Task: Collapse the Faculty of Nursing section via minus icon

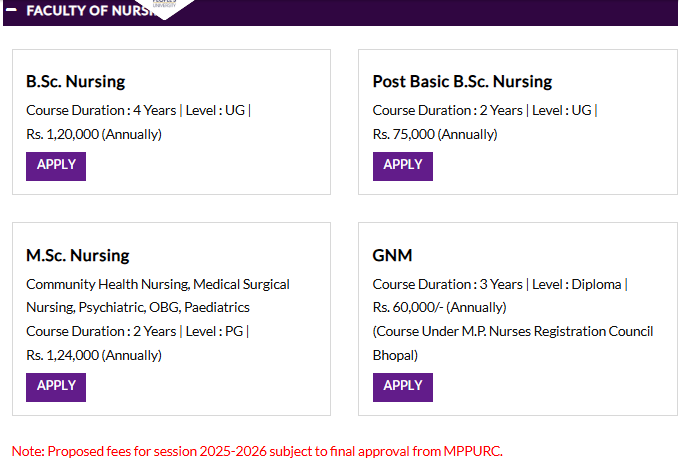Action: click(x=10, y=11)
